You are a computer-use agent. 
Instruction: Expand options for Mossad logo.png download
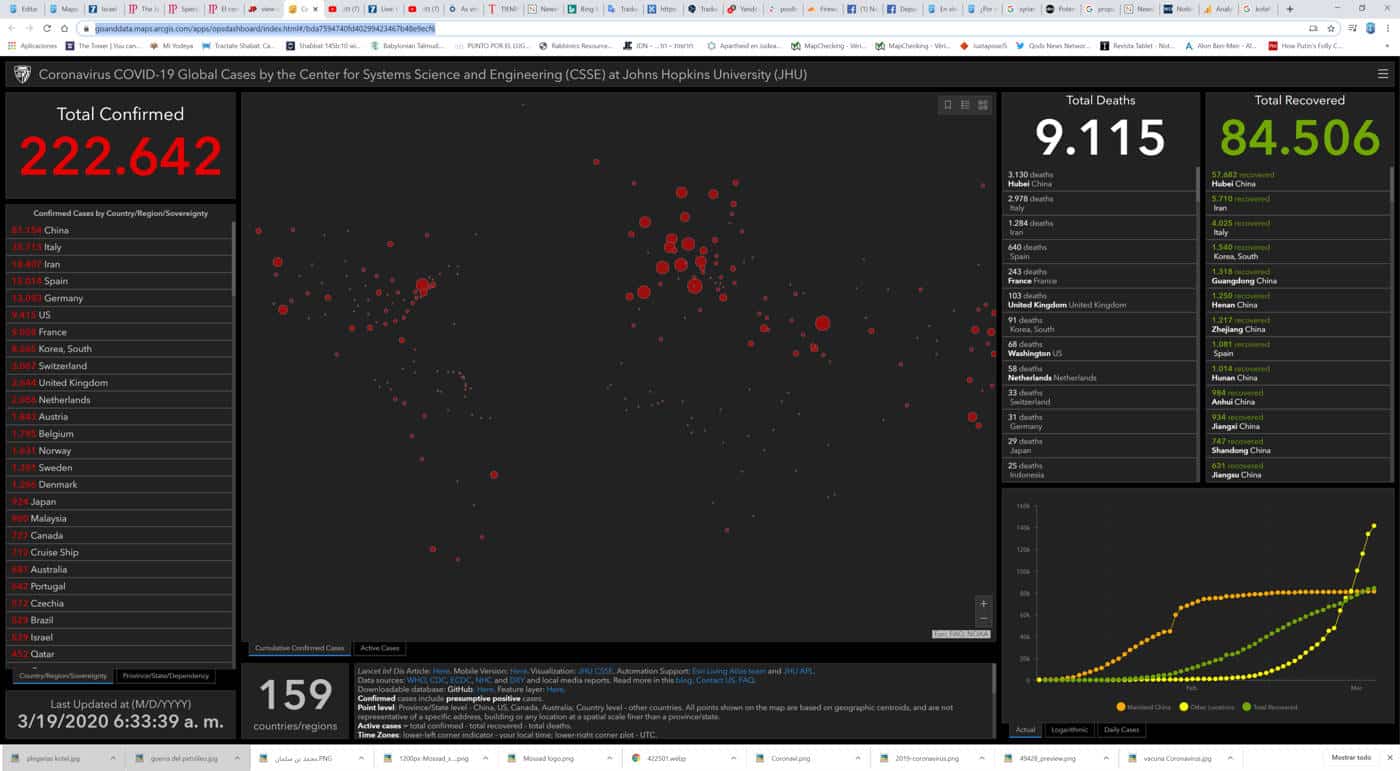(608, 758)
